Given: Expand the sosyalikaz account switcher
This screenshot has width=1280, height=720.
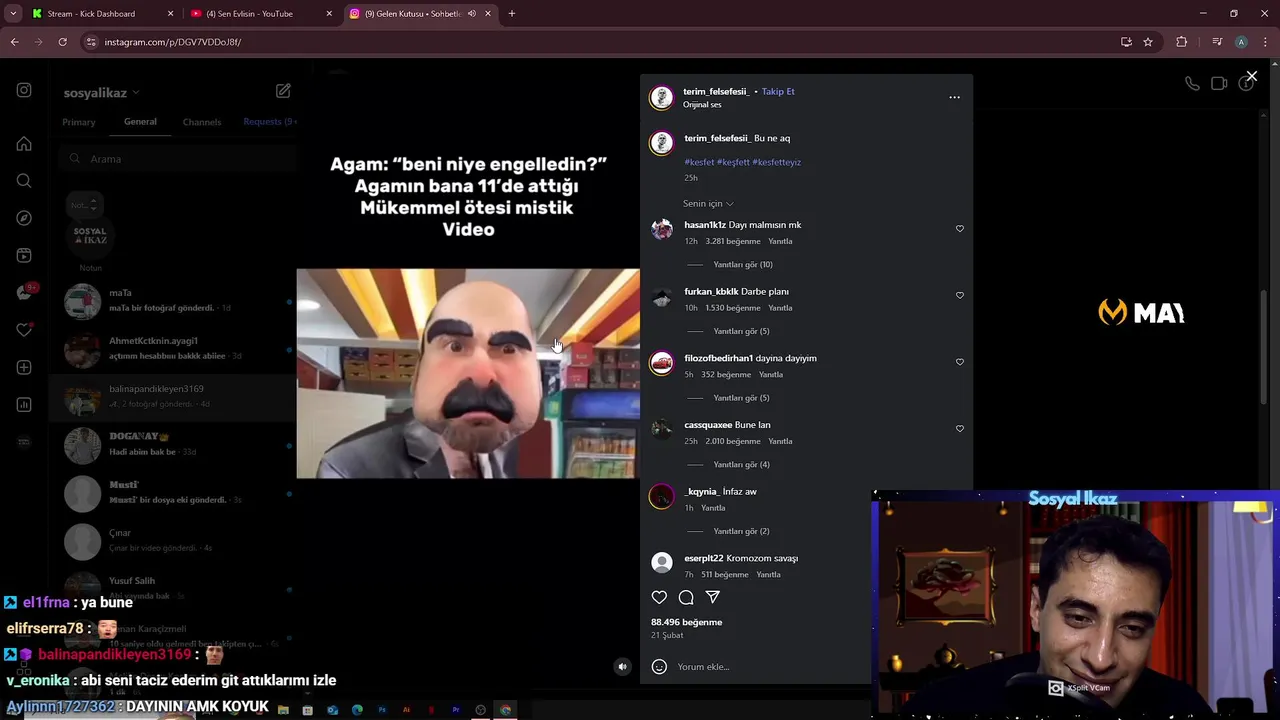Looking at the screenshot, I should (101, 92).
